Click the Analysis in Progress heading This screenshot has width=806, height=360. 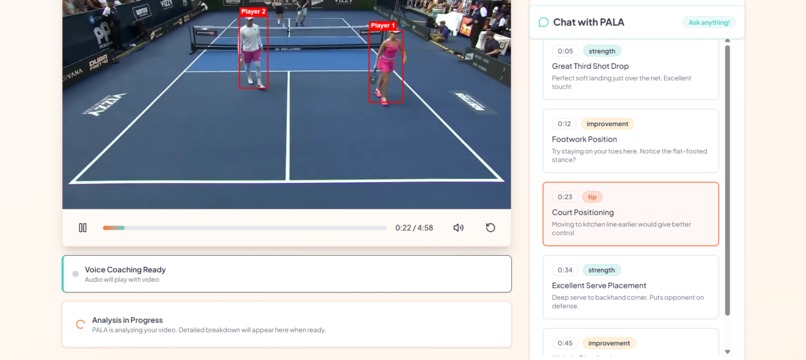pyautogui.click(x=127, y=320)
